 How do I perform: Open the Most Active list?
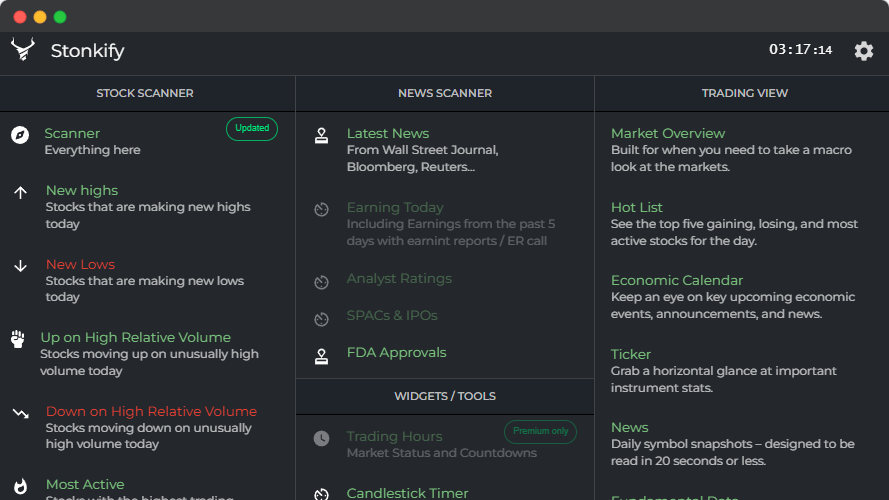(85, 485)
